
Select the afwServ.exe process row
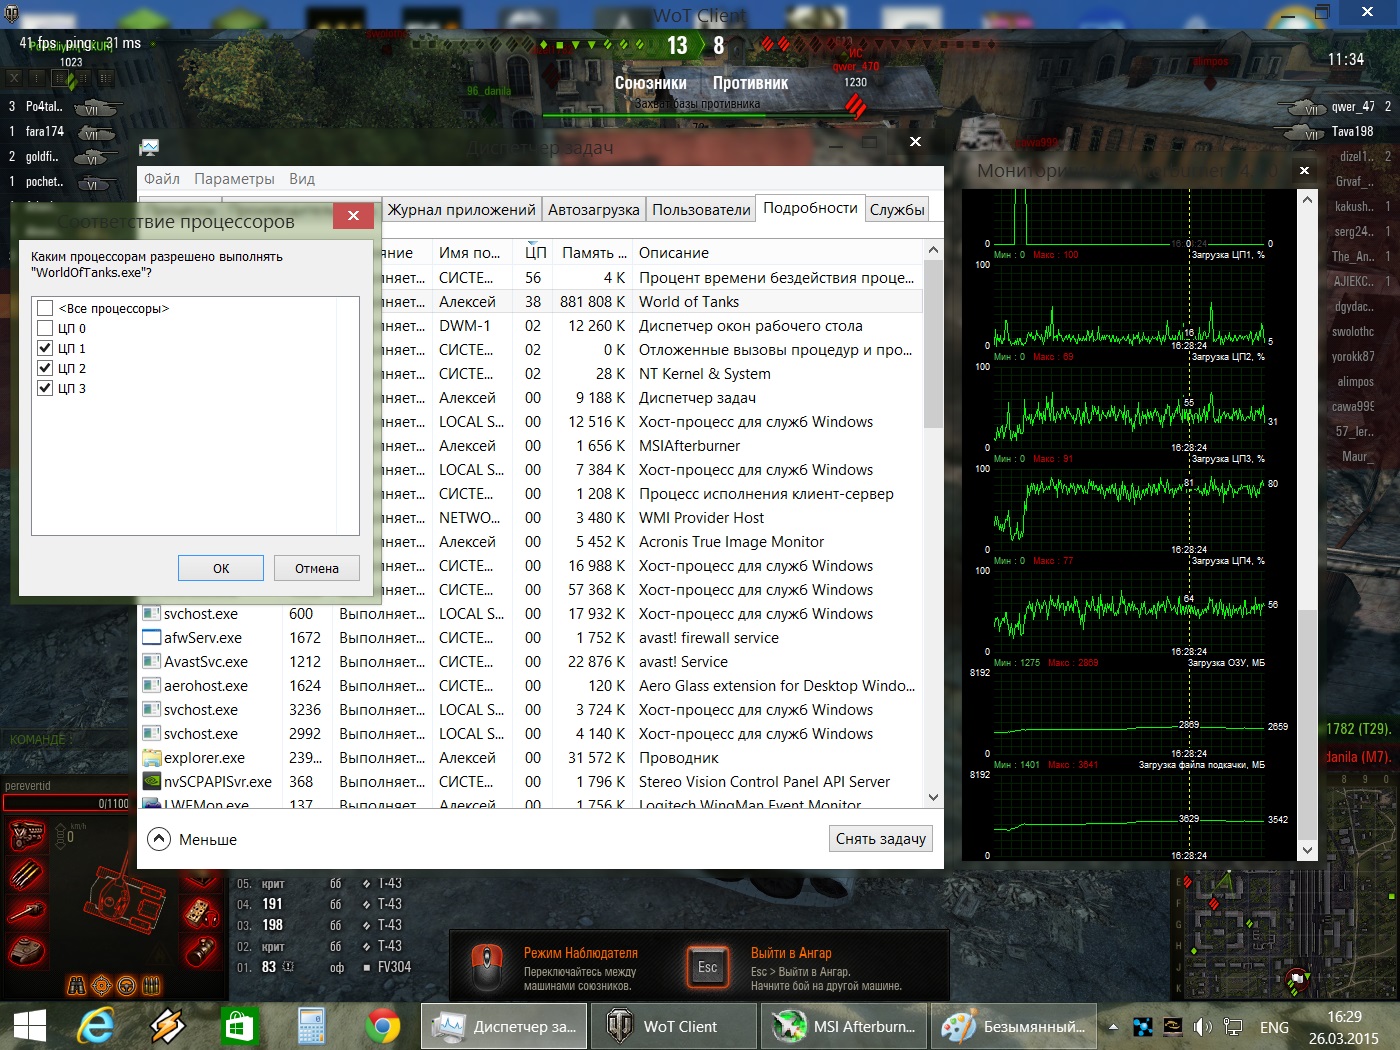530,638
